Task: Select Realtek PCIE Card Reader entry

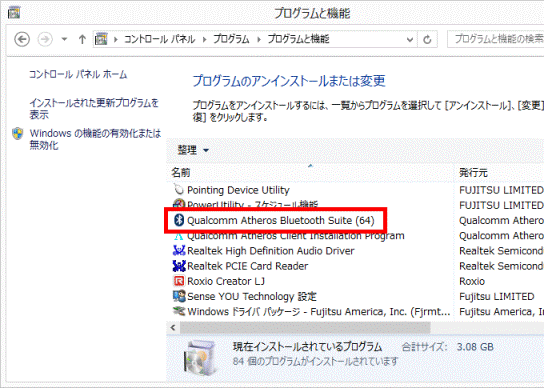Action: [247, 266]
